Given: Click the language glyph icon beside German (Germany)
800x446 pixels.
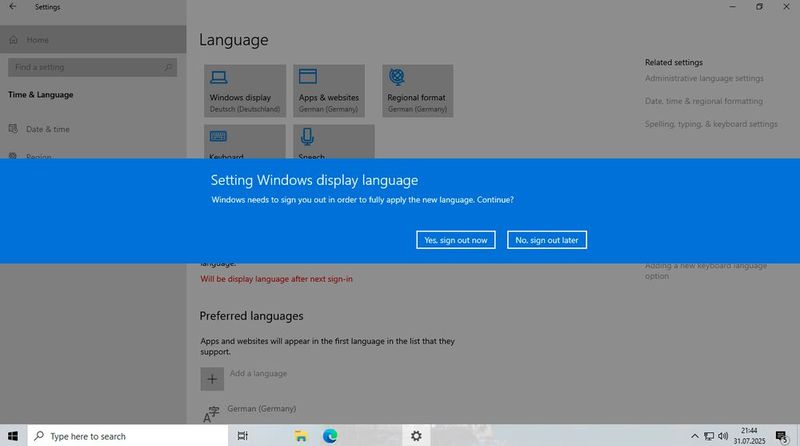Looking at the screenshot, I should [211, 414].
